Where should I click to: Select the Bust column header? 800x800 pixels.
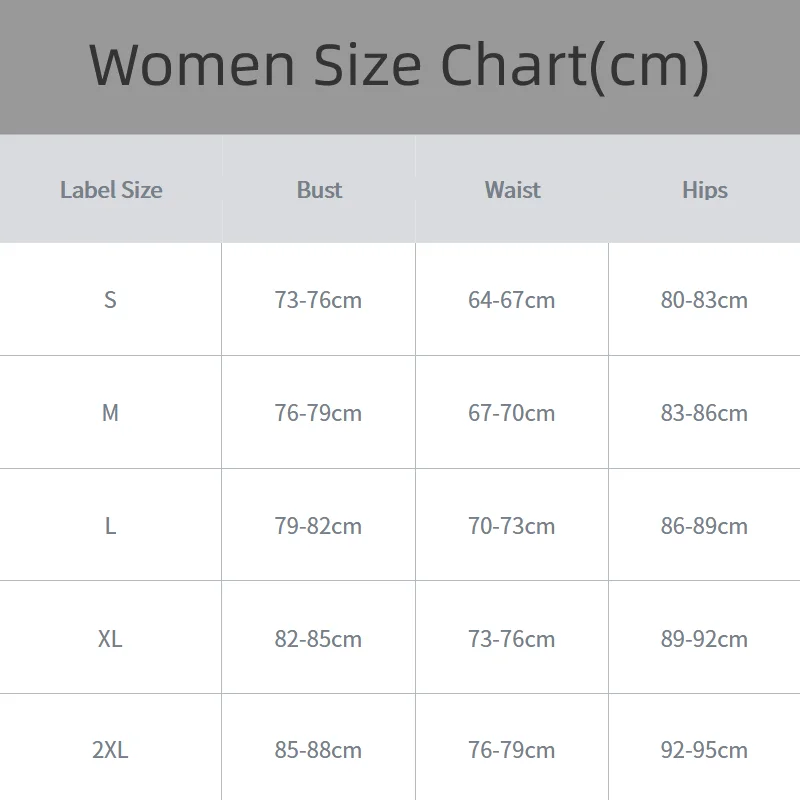click(319, 190)
